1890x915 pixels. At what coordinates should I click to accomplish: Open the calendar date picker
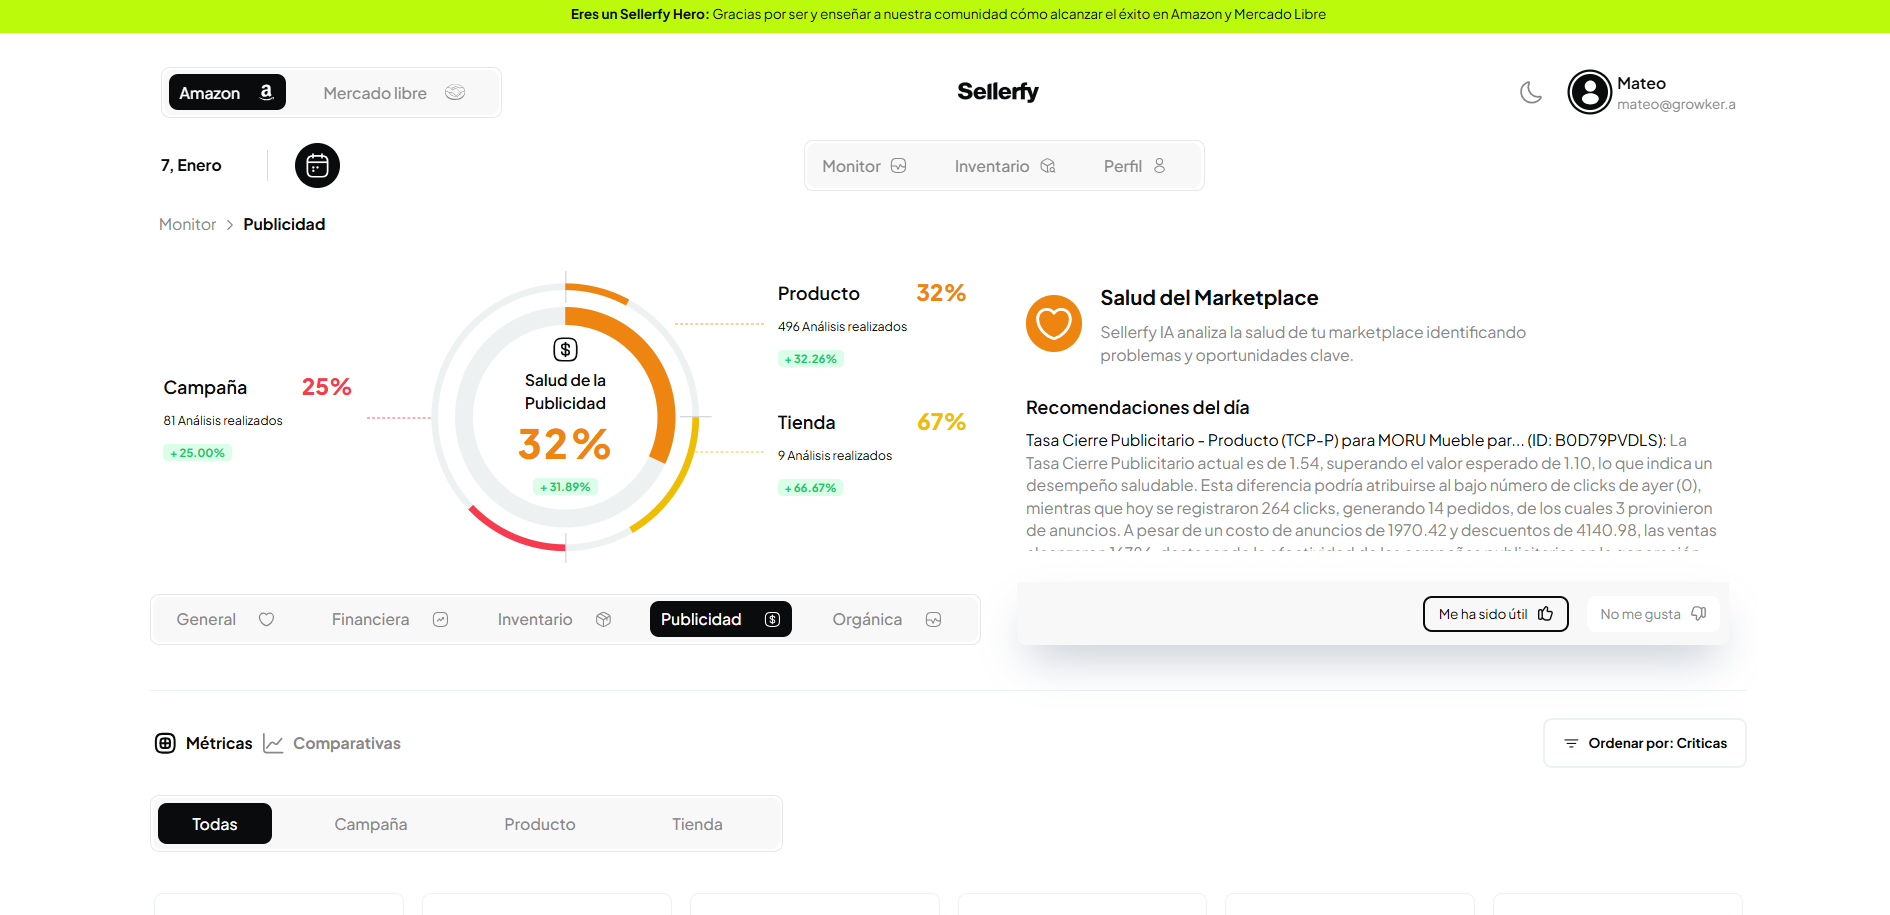(317, 165)
